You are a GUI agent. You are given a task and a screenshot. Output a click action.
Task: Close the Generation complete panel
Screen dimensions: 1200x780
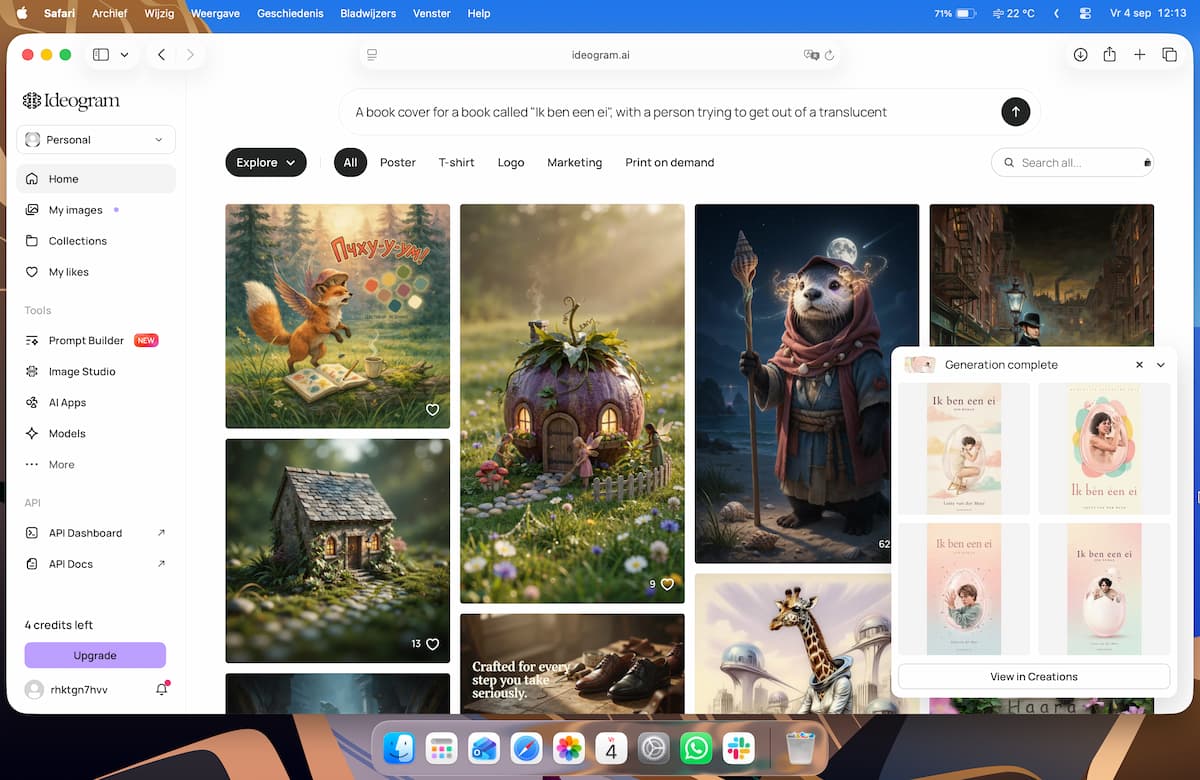[x=1139, y=365]
